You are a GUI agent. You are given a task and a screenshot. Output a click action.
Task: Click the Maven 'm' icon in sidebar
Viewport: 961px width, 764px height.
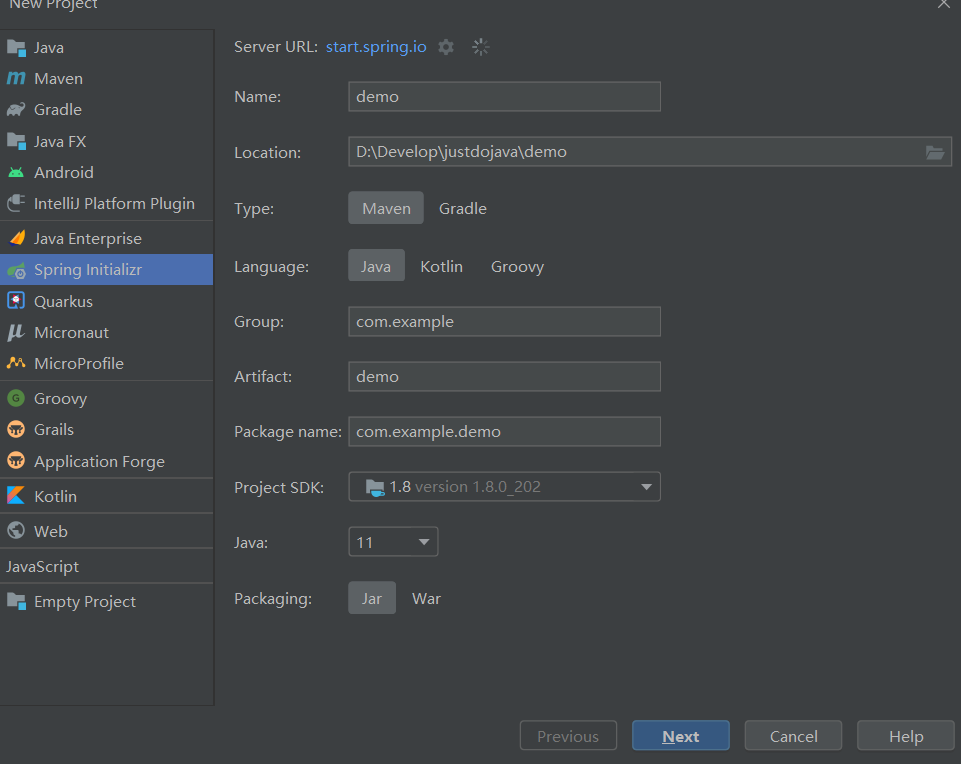coord(16,78)
